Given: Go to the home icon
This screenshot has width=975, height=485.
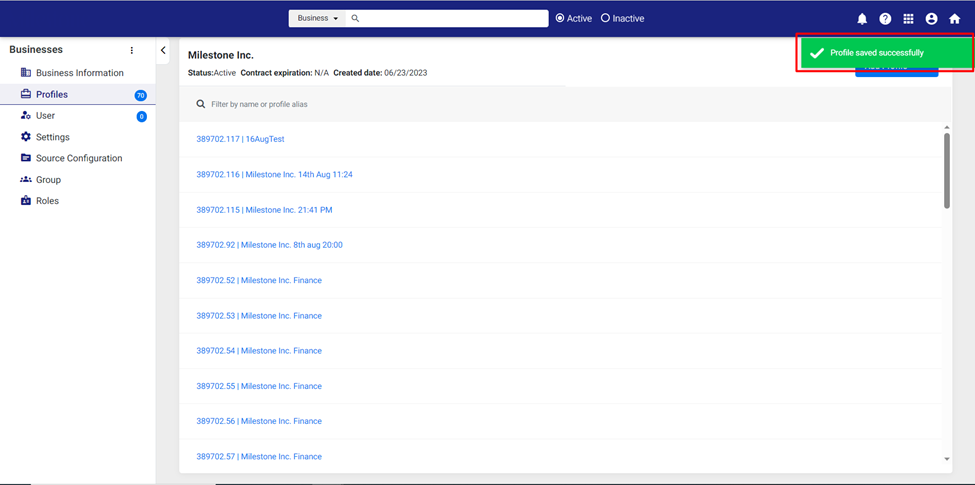Looking at the screenshot, I should (x=954, y=19).
